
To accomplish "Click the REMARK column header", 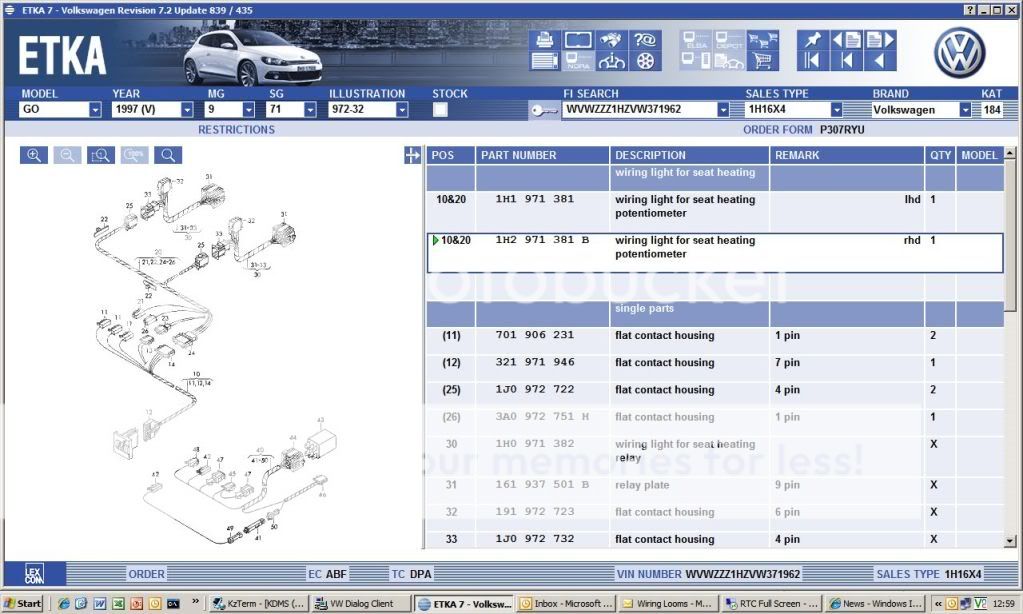I will pyautogui.click(x=847, y=155).
